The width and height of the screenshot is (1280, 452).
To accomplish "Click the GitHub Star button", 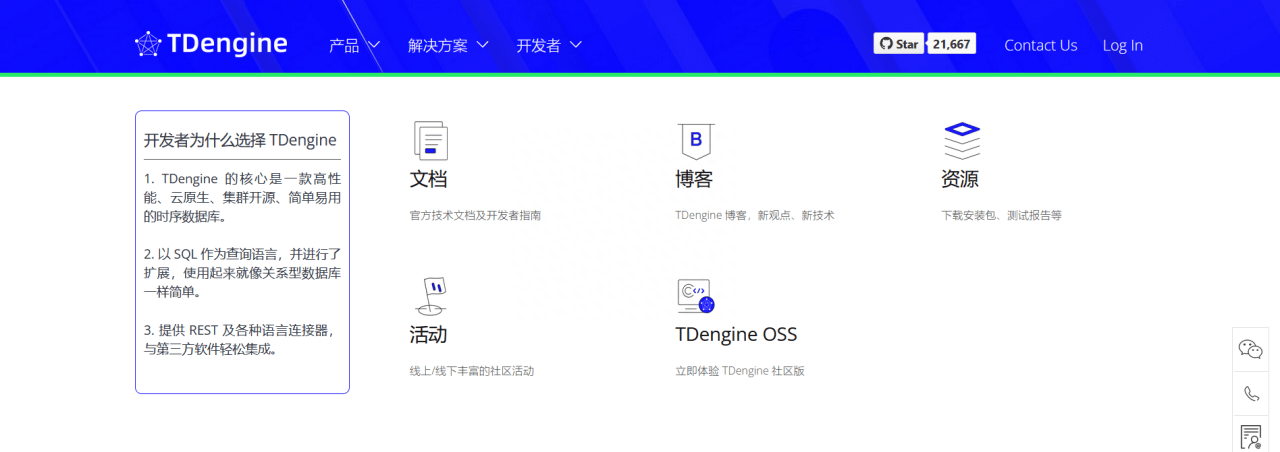I will click(x=898, y=44).
